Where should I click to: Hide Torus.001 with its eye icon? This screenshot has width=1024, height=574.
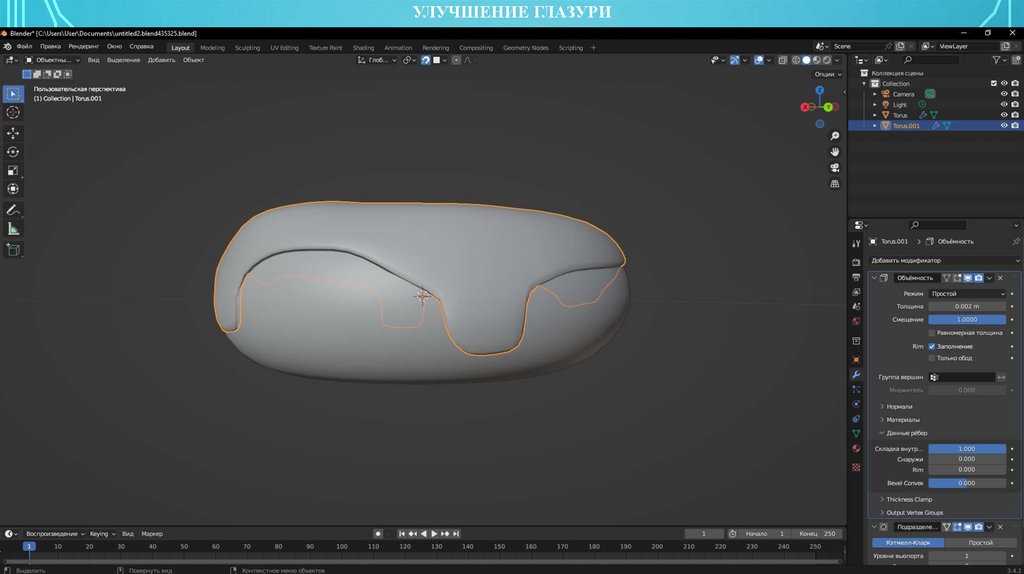pyautogui.click(x=1004, y=126)
